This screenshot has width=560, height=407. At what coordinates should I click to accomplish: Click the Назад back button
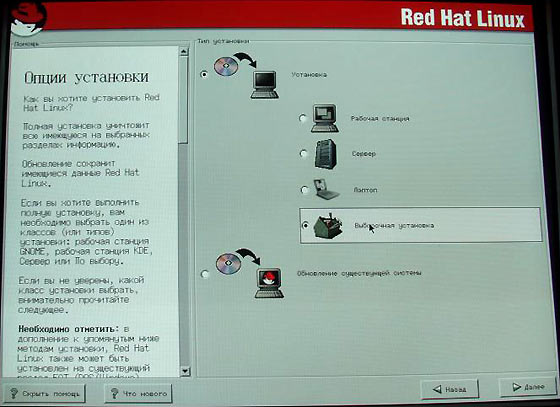pyautogui.click(x=450, y=389)
